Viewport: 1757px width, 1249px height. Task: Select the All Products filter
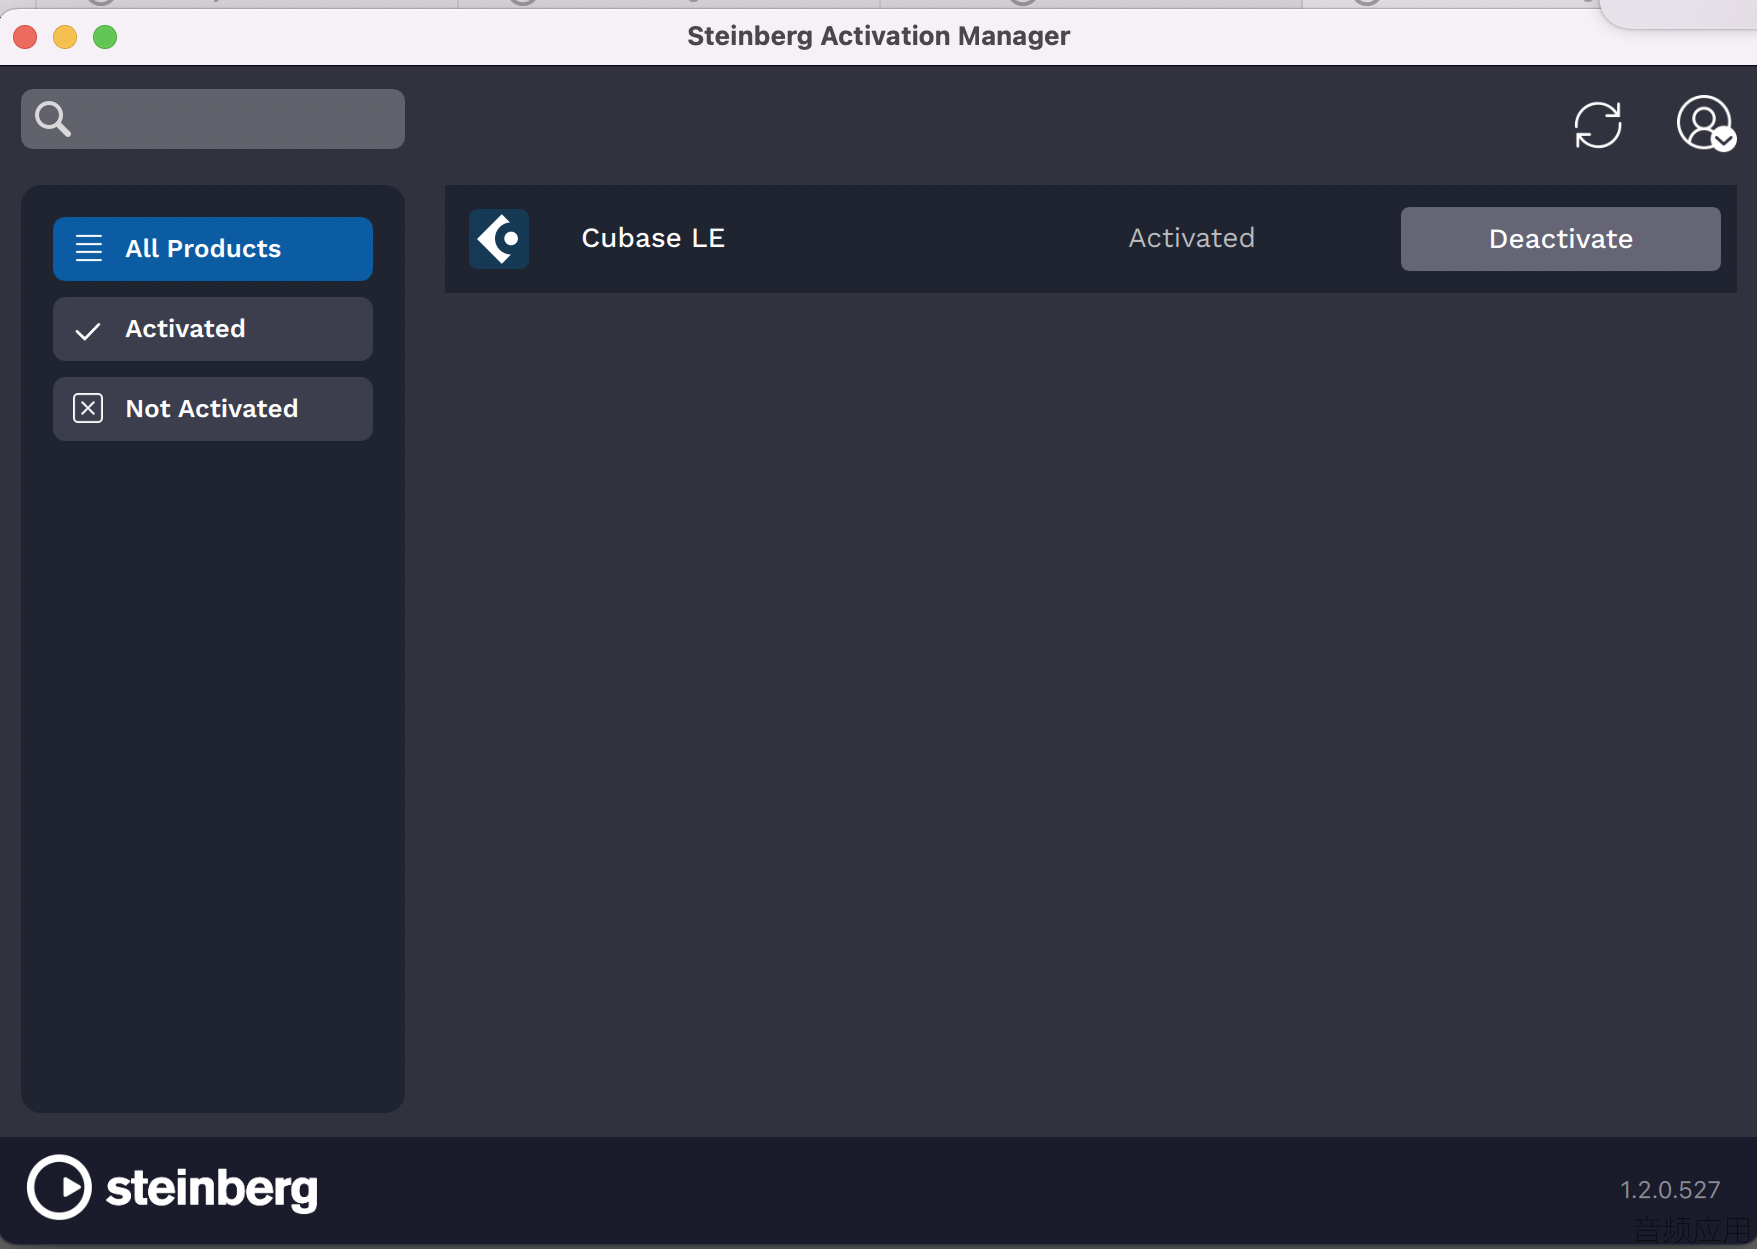point(213,249)
